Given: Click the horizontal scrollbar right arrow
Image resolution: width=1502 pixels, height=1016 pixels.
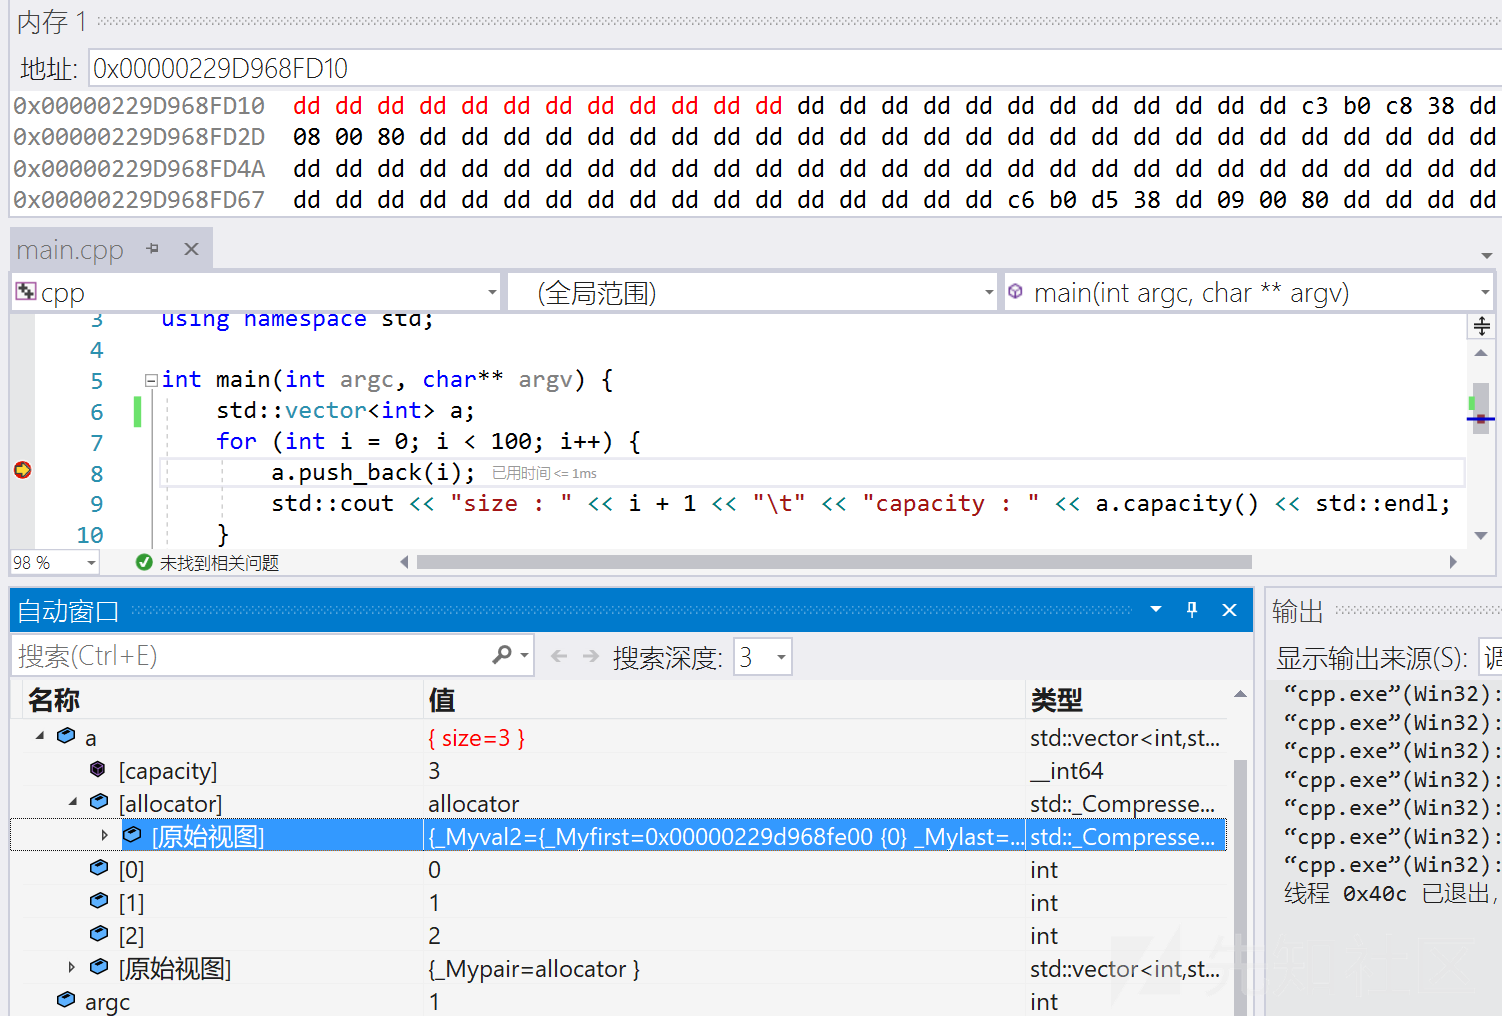Looking at the screenshot, I should (1453, 562).
